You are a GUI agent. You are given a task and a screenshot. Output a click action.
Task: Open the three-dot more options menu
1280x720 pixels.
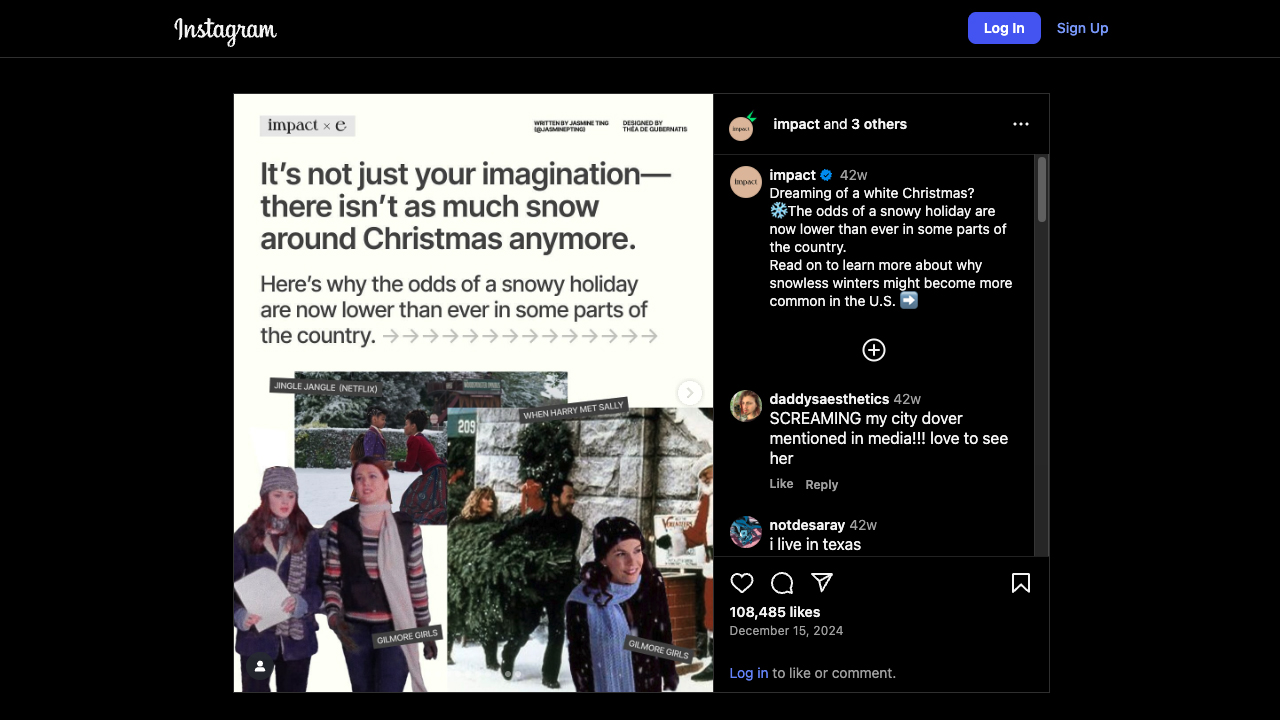tap(1021, 124)
